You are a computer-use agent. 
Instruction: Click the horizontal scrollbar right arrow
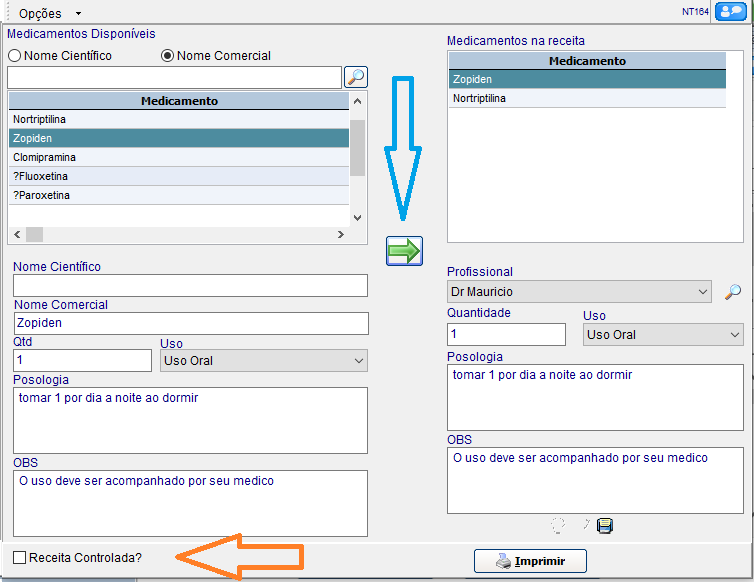click(340, 235)
